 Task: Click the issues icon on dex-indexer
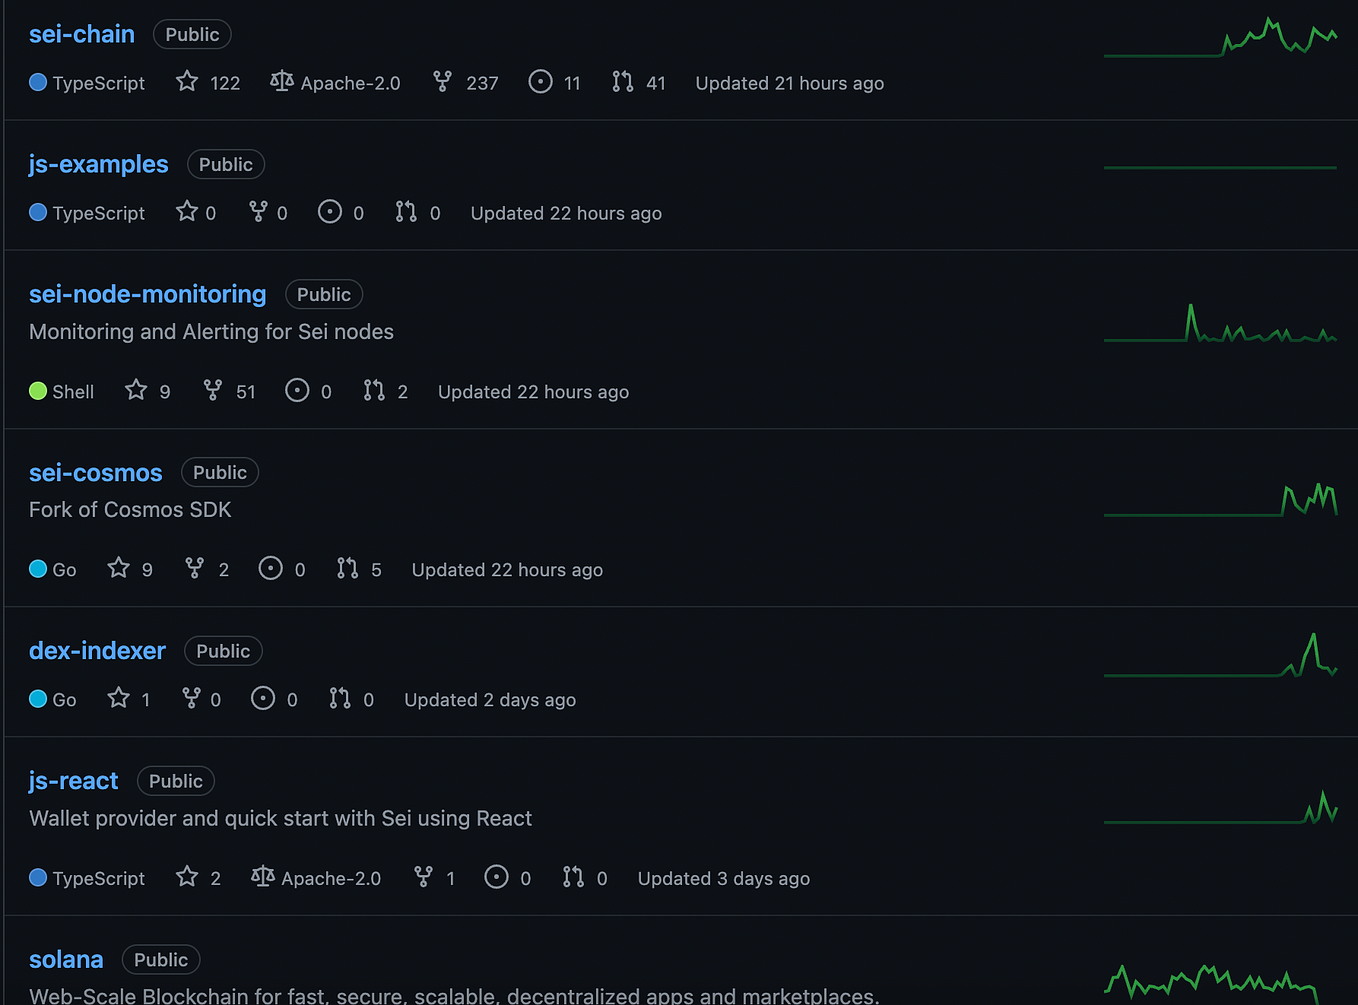pos(262,699)
